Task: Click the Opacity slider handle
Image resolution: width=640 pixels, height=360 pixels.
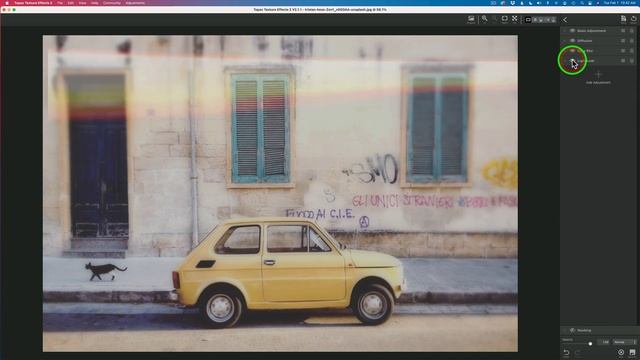Action: [x=590, y=344]
